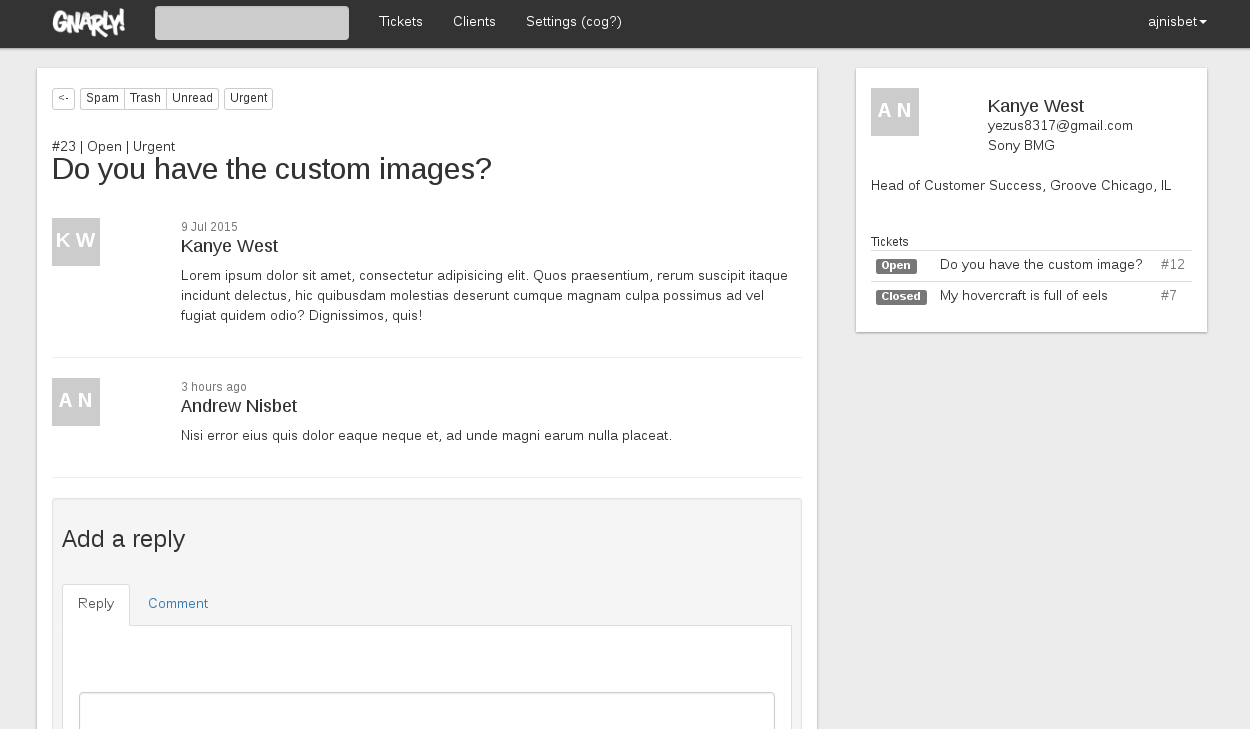Click email yezus8317@gmail.com
Image resolution: width=1250 pixels, height=729 pixels.
tap(1060, 126)
